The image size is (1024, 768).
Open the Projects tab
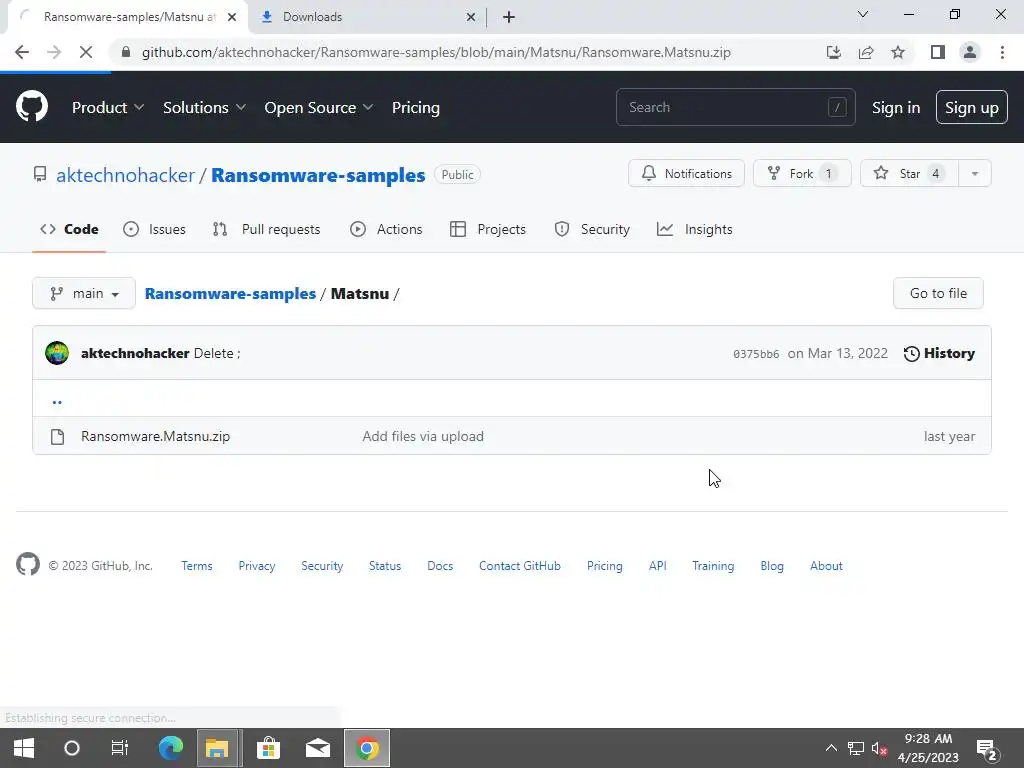coord(488,229)
